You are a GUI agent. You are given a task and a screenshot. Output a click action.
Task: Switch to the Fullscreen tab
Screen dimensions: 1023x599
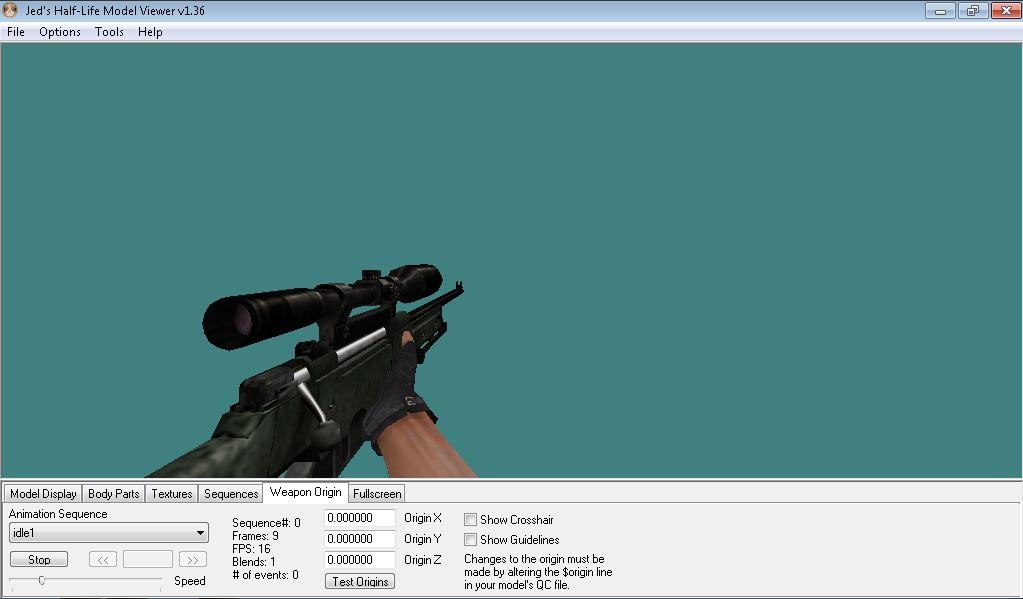[376, 493]
